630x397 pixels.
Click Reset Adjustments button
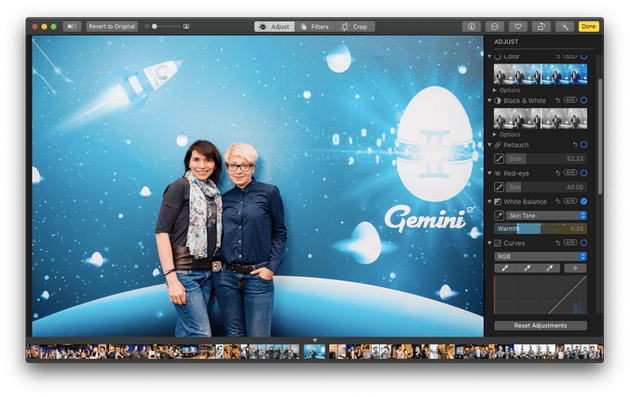[x=540, y=325]
